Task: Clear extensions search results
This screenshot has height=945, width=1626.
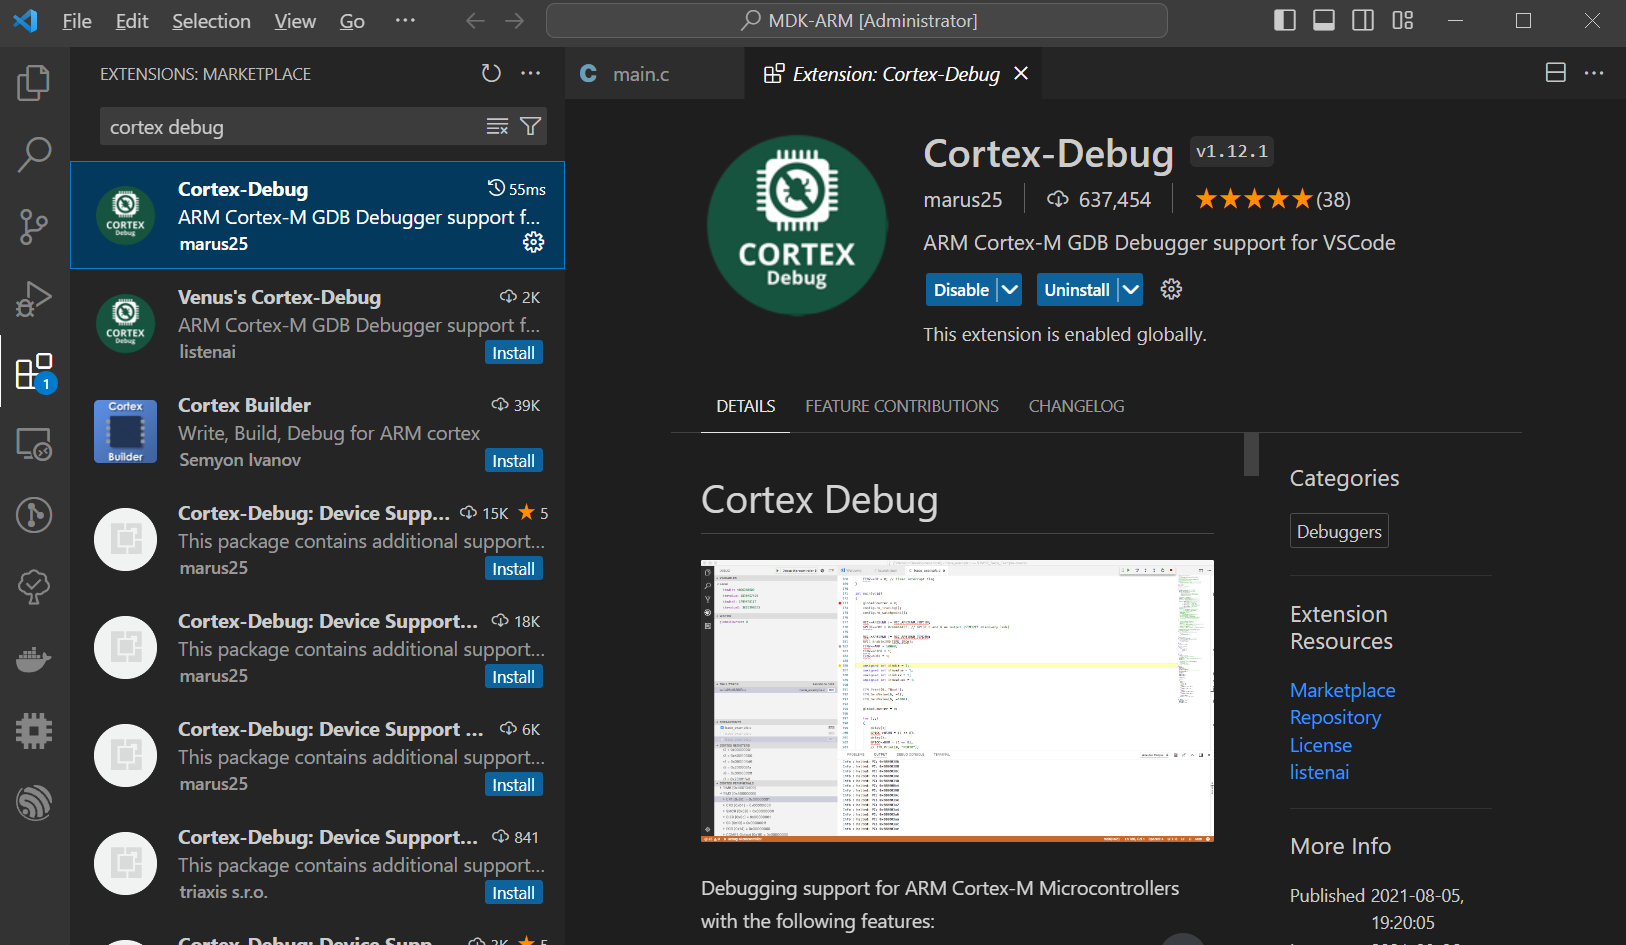Action: pyautogui.click(x=497, y=126)
